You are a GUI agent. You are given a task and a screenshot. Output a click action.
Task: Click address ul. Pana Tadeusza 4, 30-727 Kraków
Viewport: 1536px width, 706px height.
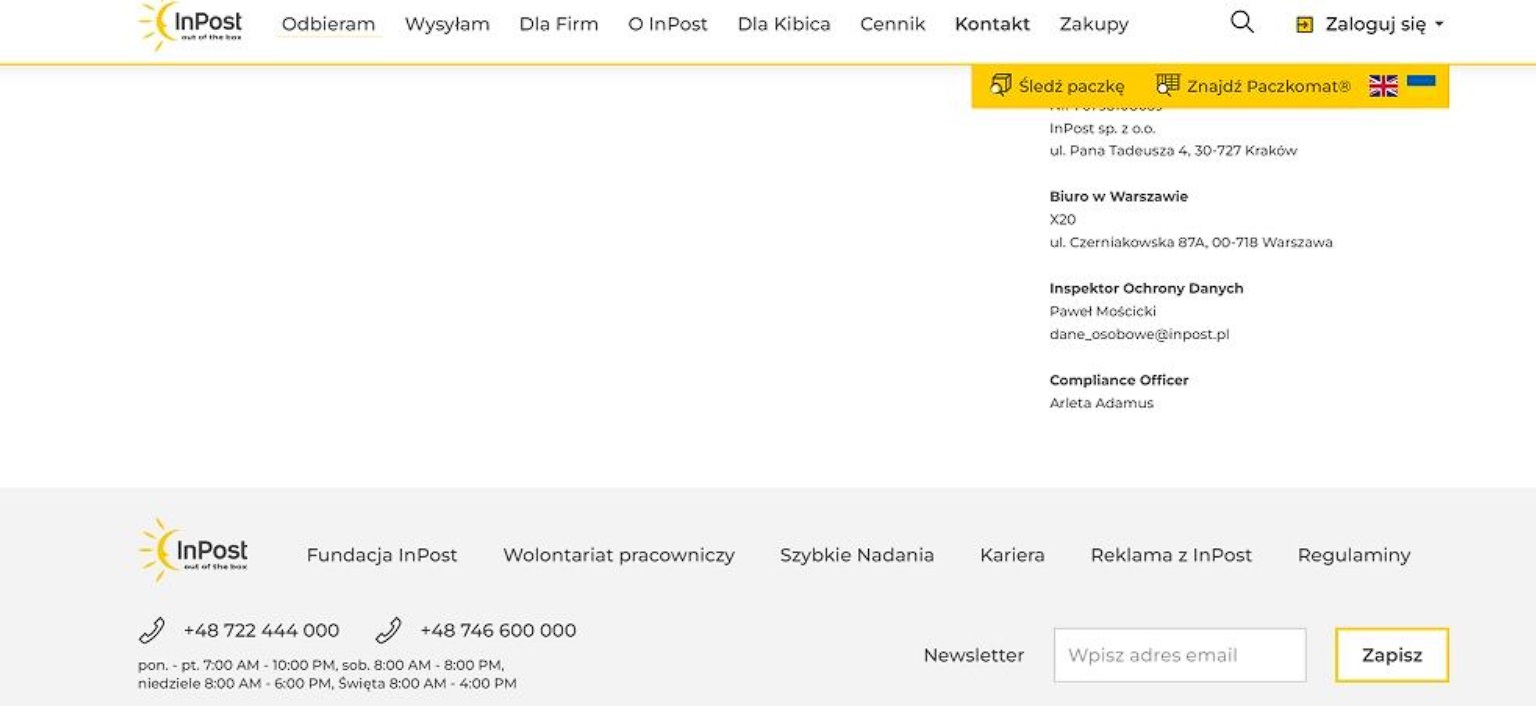point(1173,151)
